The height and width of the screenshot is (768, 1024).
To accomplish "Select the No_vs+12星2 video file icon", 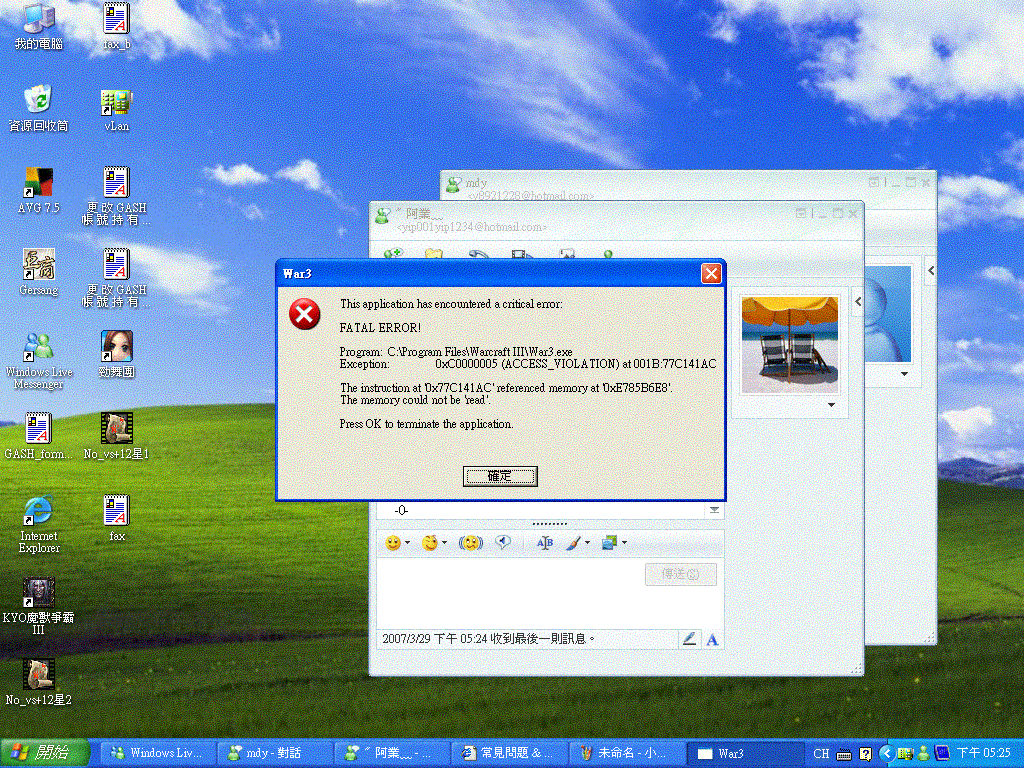I will tap(39, 682).
